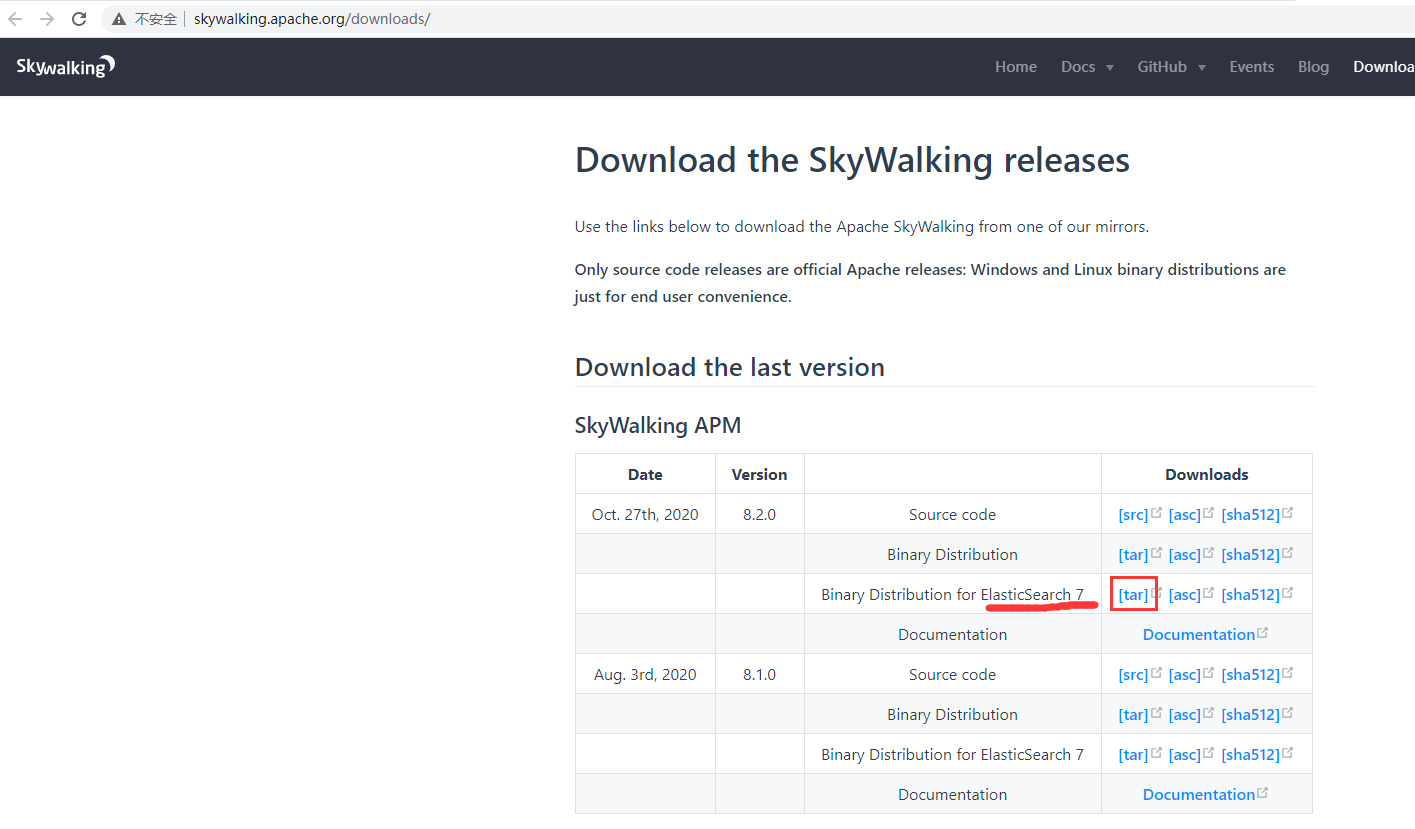
Task: Download 8.1.0 Source code [src]
Action: click(x=1133, y=675)
